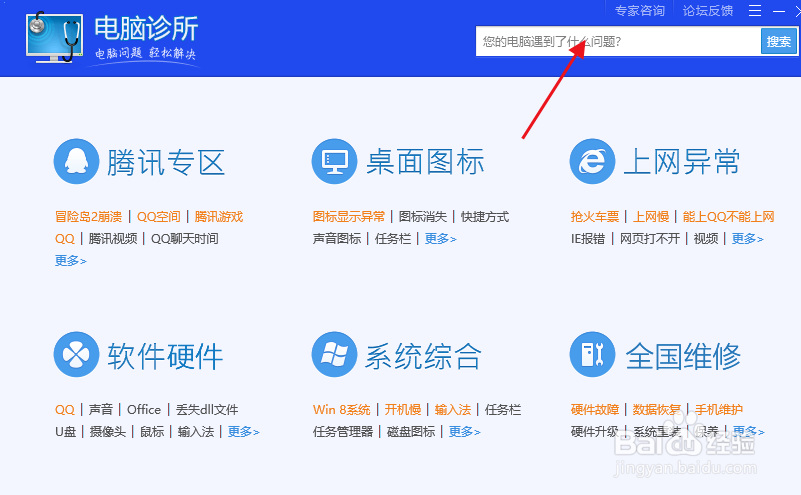The width and height of the screenshot is (801, 495).
Task: Select the 声音 link under 软件硬件
Action: pyautogui.click(x=101, y=410)
